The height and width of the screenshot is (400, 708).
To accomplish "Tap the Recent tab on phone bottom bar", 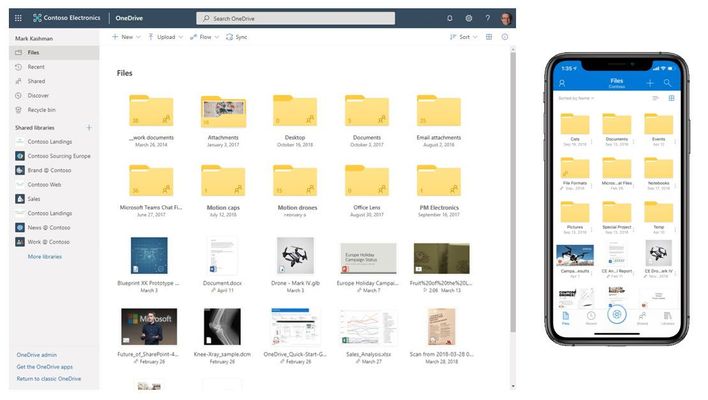I will (591, 318).
